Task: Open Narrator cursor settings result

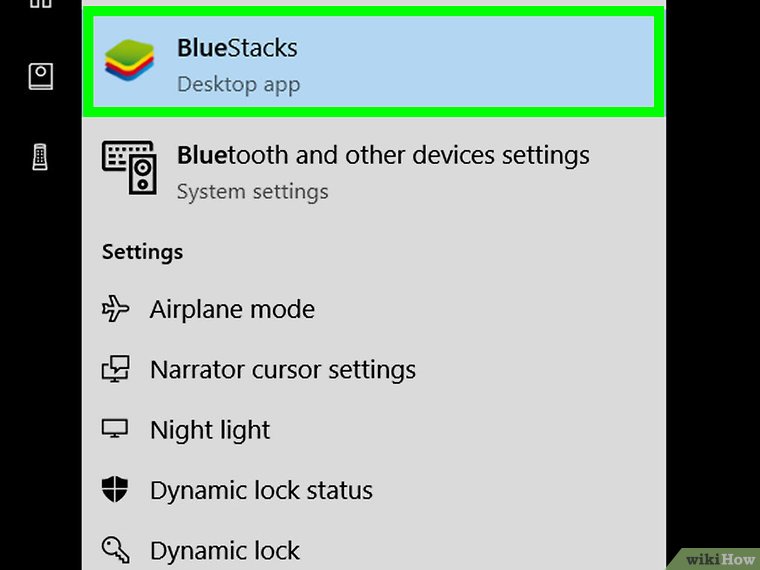Action: (x=283, y=370)
